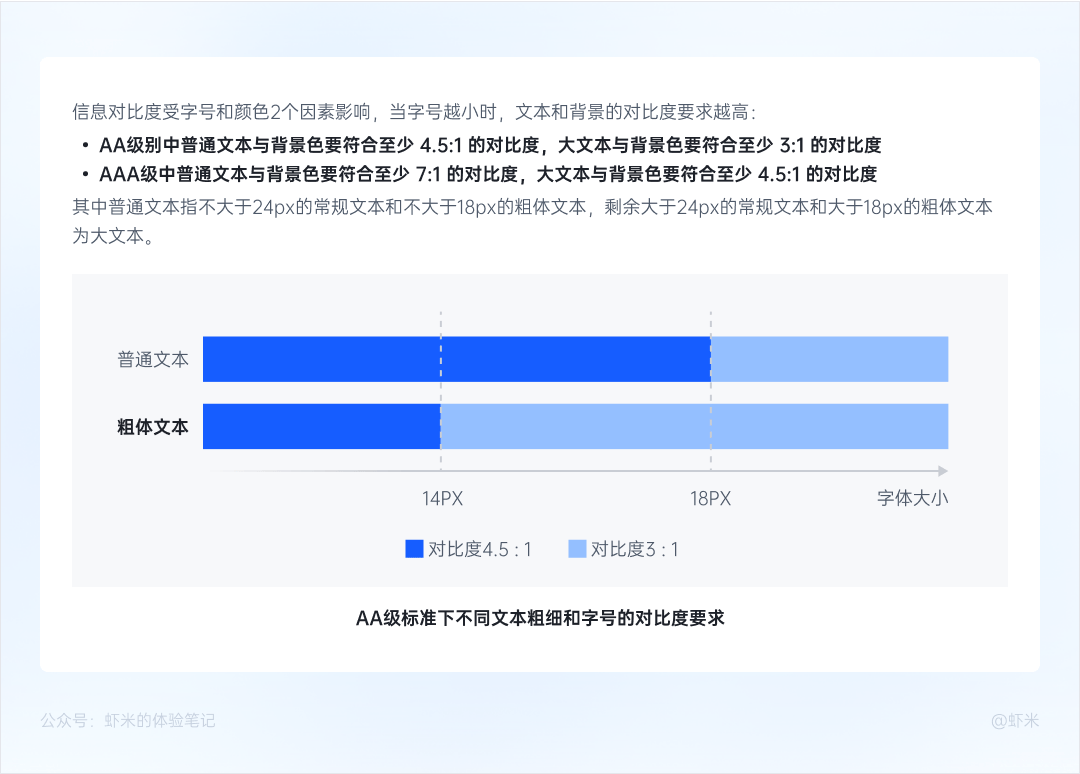1080x774 pixels.
Task: Click the 字体大小 axis label
Action: [912, 498]
